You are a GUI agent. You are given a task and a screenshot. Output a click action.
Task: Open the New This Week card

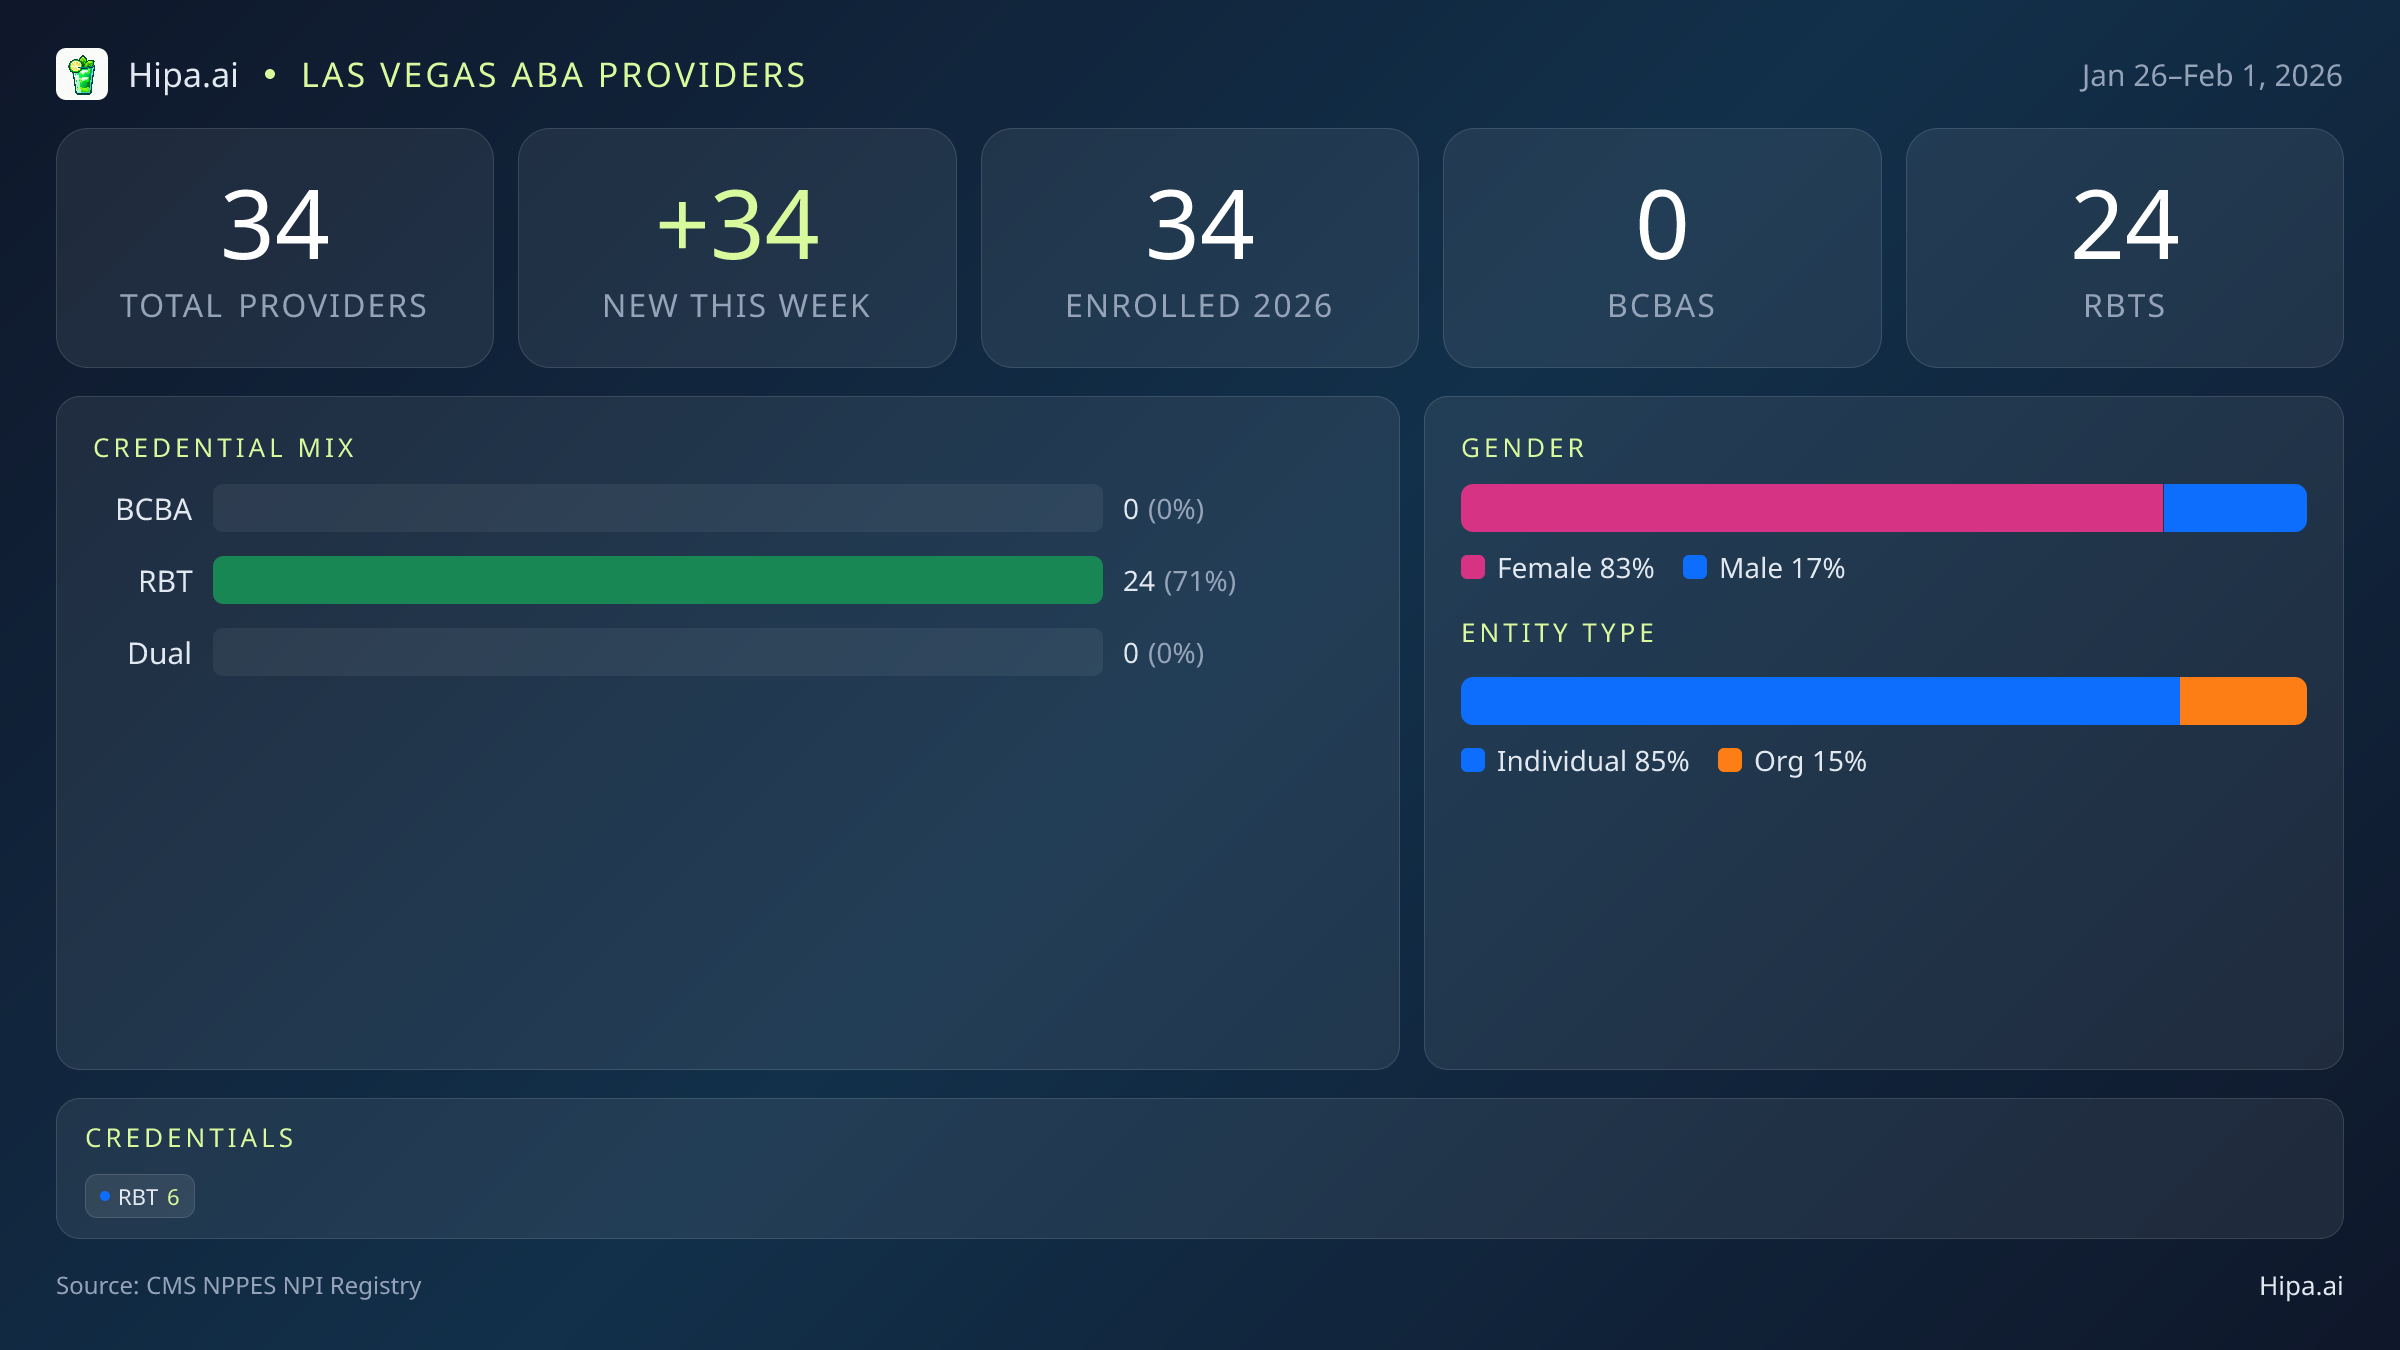point(737,248)
